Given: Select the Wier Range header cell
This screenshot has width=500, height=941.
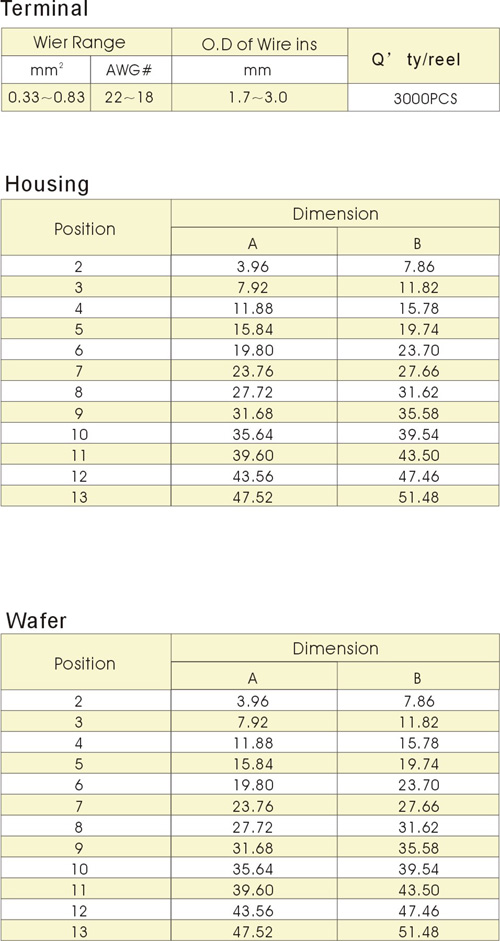Looking at the screenshot, I should pyautogui.click(x=86, y=42).
